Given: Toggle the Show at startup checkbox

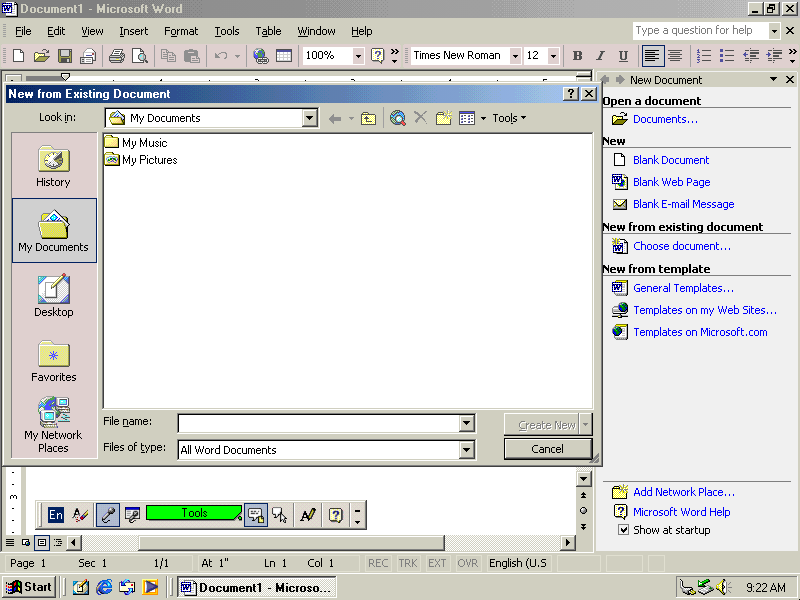Looking at the screenshot, I should tap(623, 530).
